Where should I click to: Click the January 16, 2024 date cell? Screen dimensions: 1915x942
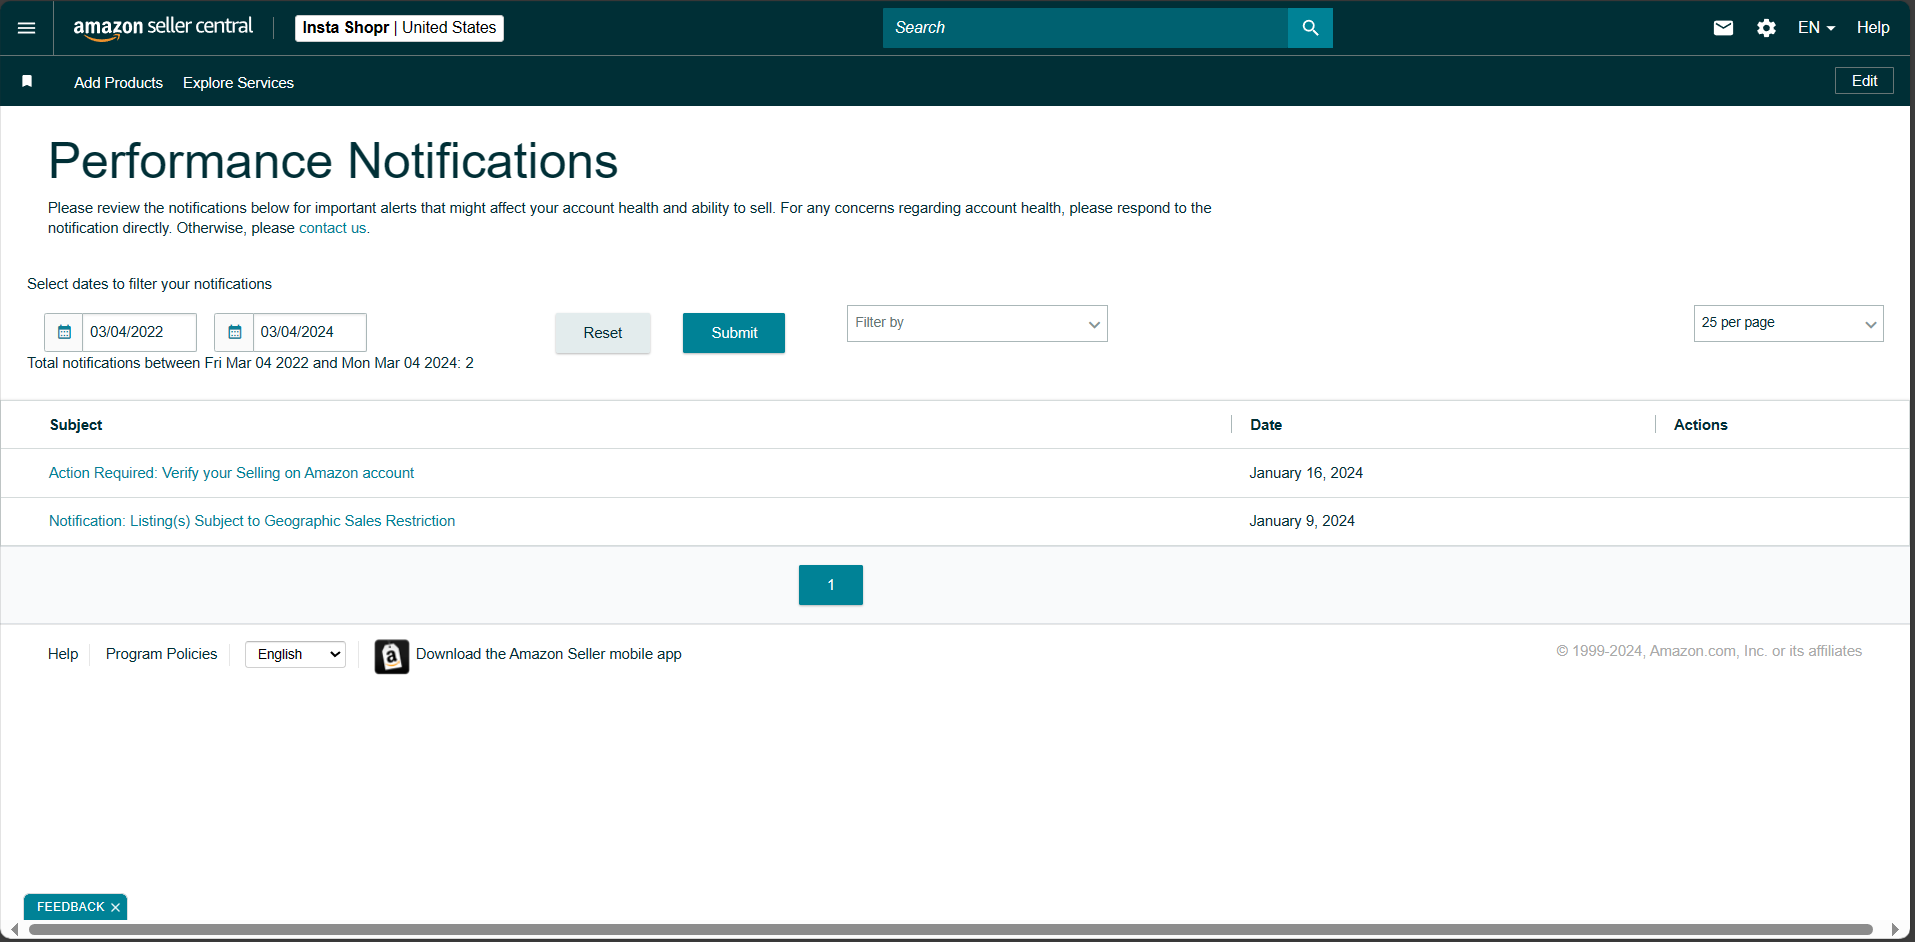(1306, 473)
